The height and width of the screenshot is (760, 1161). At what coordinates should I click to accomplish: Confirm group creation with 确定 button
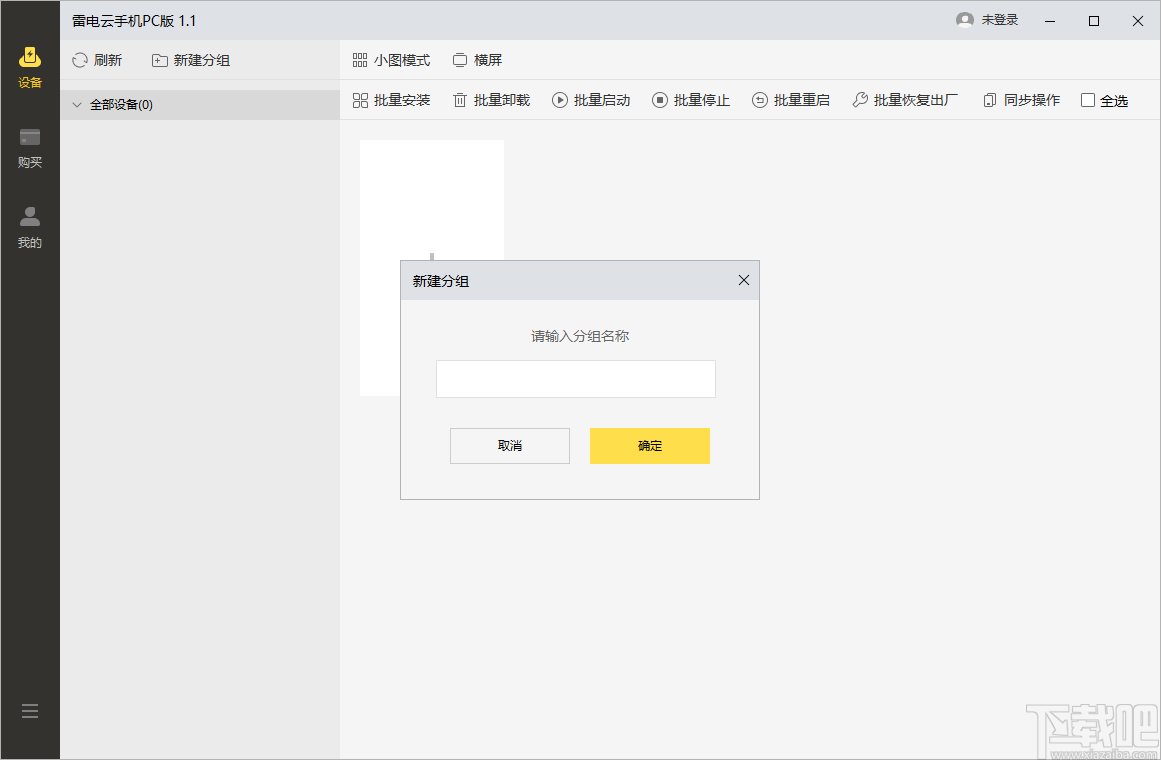(x=649, y=445)
